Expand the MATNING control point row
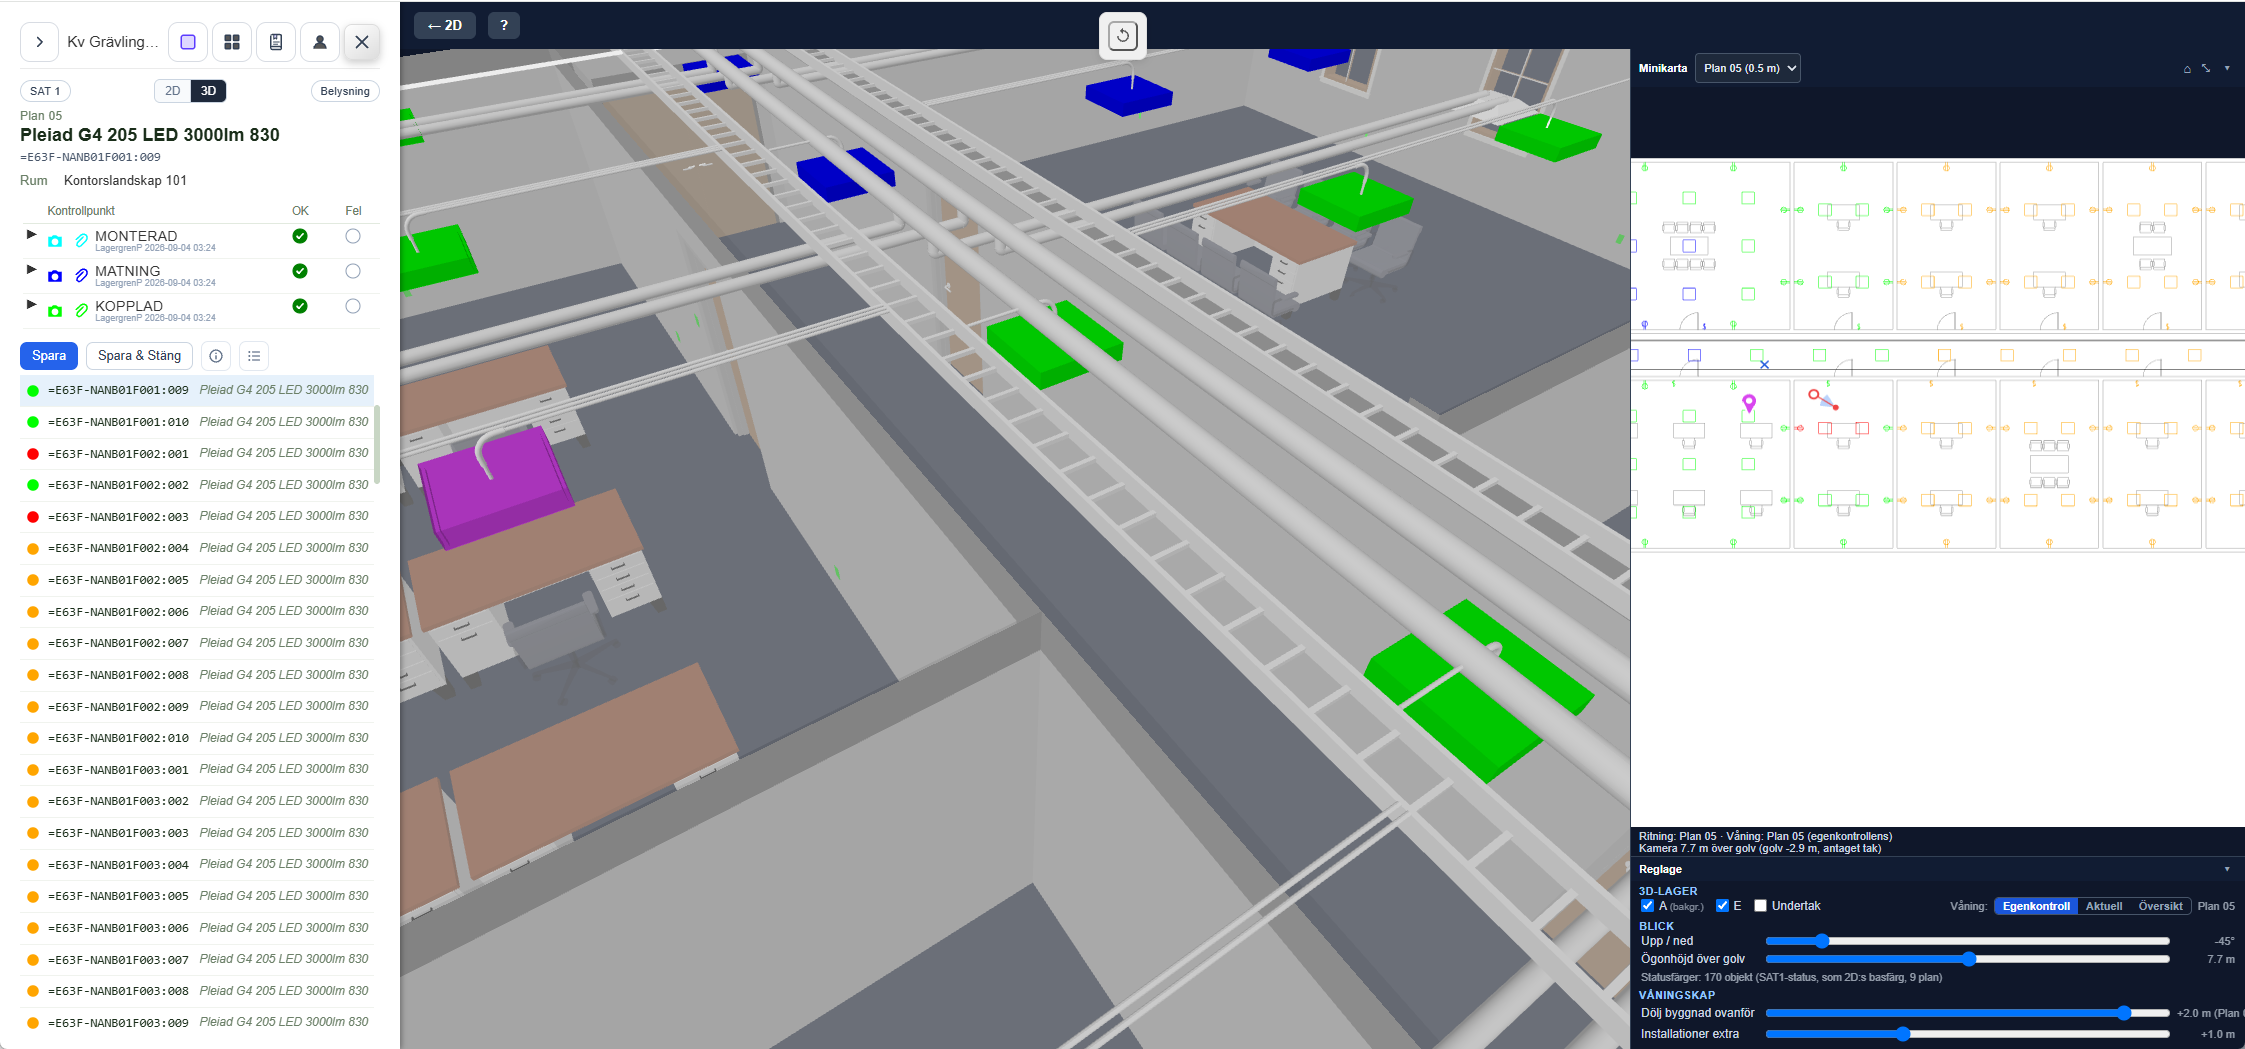 (31, 269)
